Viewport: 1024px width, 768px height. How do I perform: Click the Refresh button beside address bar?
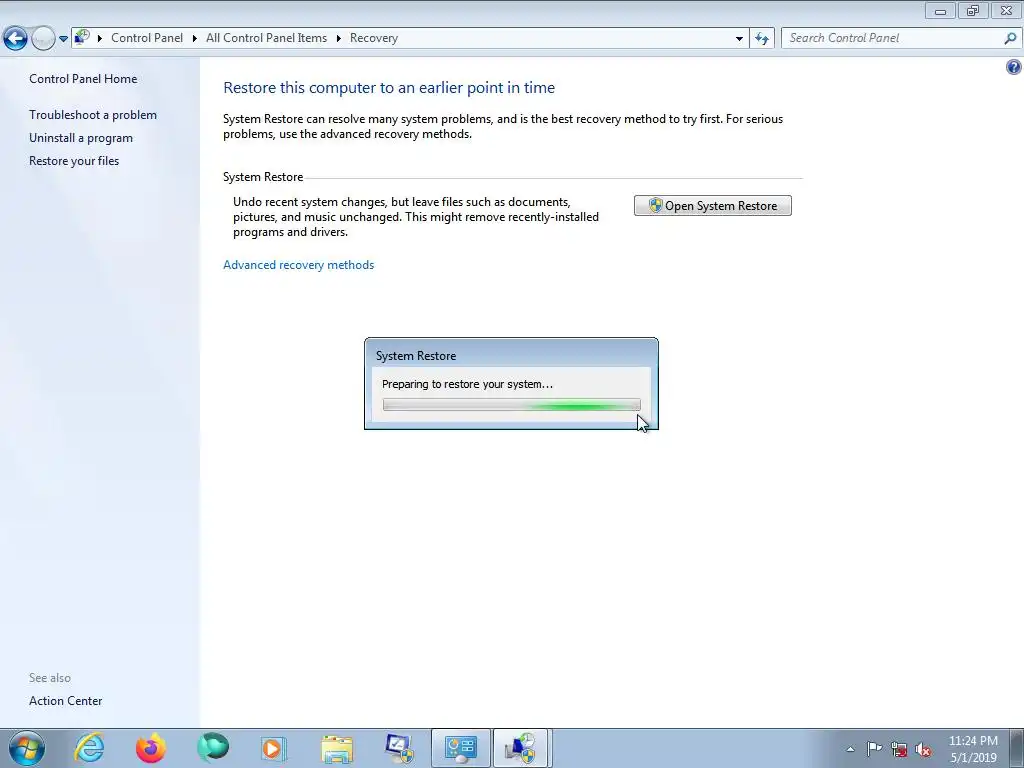[x=761, y=39]
